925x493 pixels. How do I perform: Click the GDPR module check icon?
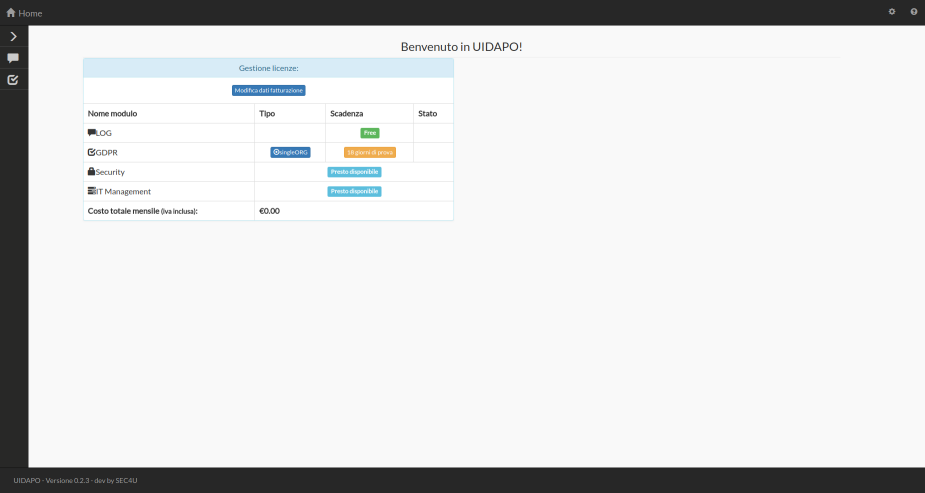(91, 152)
